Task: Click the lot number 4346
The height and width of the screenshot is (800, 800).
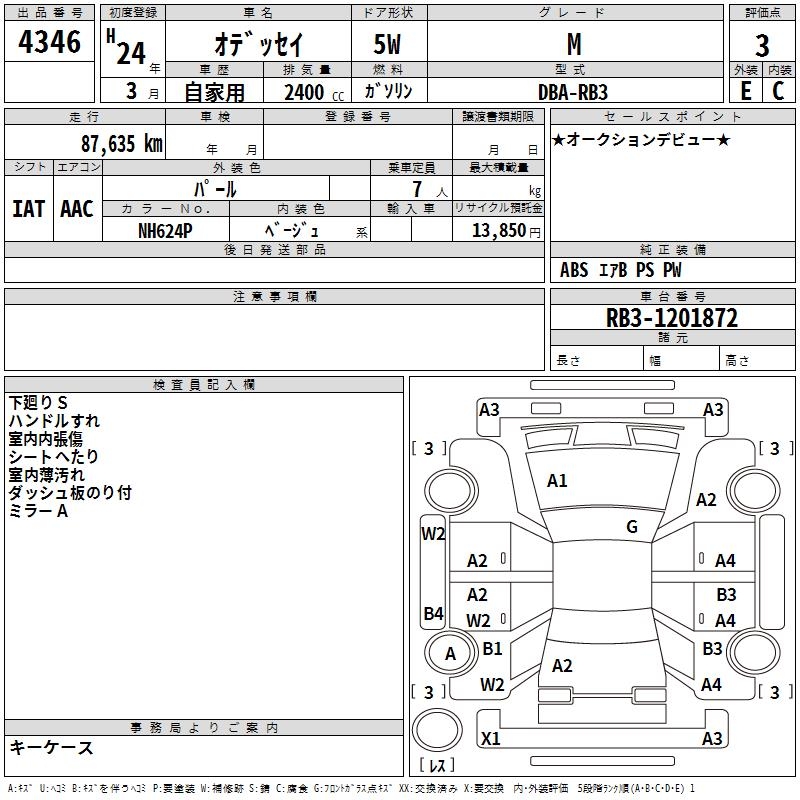Action: point(49,42)
